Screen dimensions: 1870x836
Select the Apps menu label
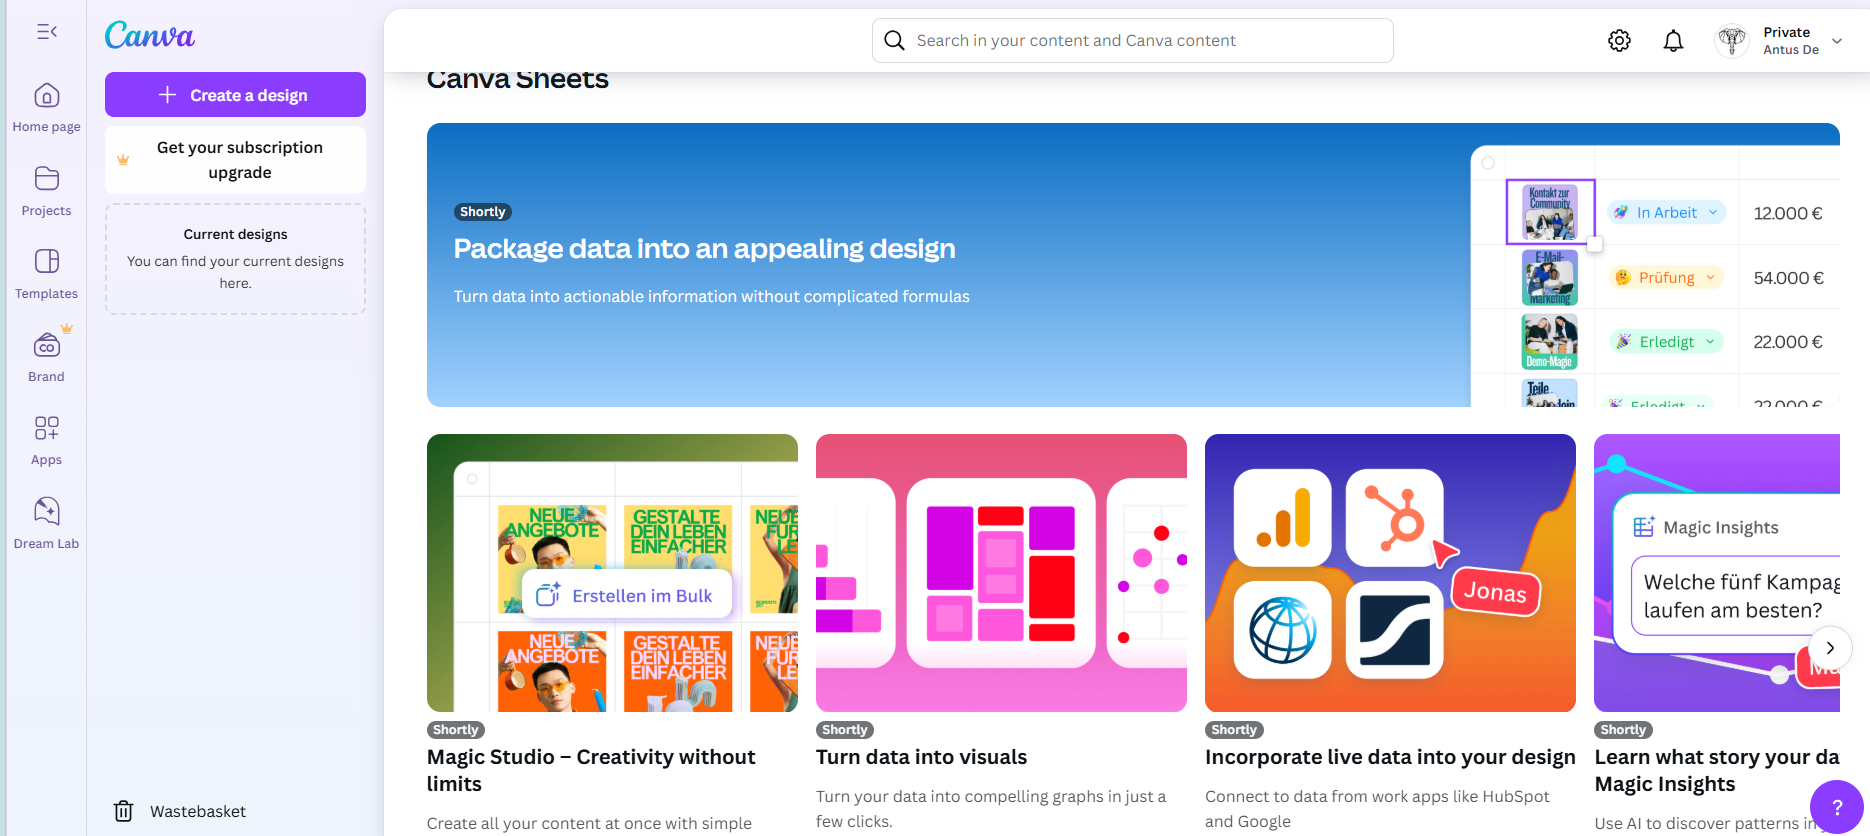click(x=46, y=460)
